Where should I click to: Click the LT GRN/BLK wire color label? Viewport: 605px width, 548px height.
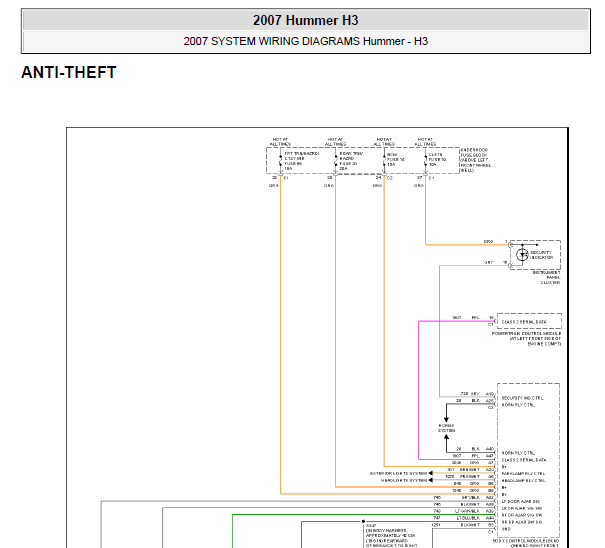[x=467, y=511]
